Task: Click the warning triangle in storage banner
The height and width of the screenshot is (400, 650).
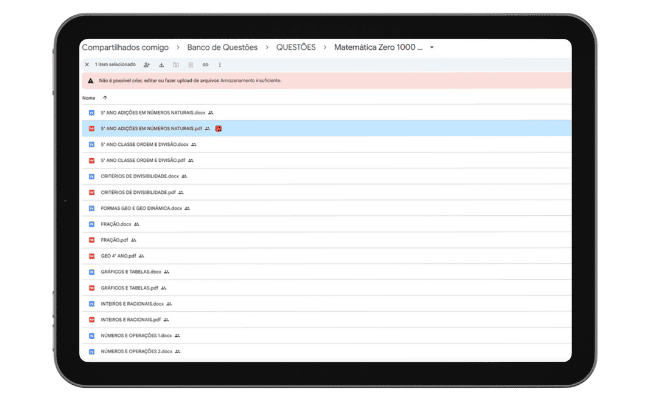Action: [x=90, y=80]
